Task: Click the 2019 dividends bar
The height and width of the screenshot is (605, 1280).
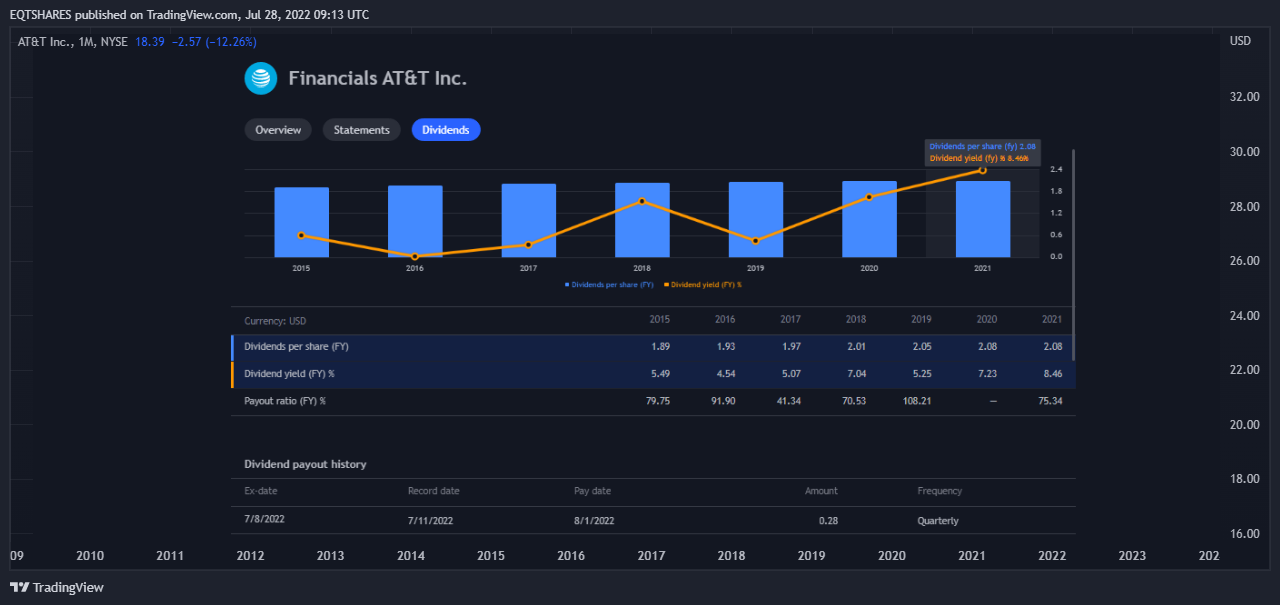Action: click(x=756, y=219)
